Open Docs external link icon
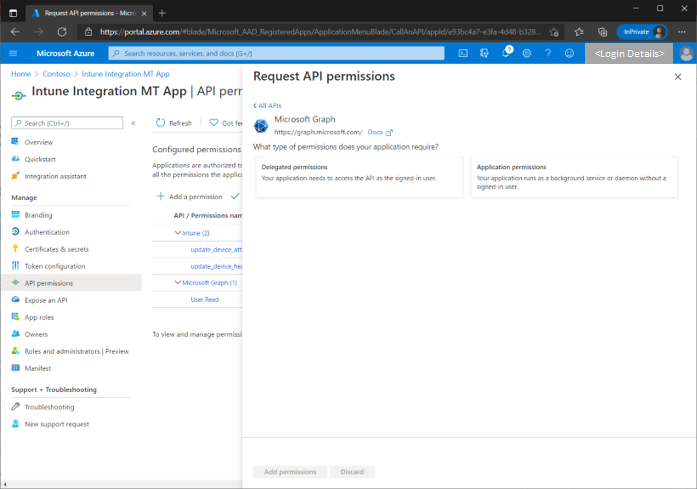Screen dimensions: 697x489 click(x=389, y=132)
